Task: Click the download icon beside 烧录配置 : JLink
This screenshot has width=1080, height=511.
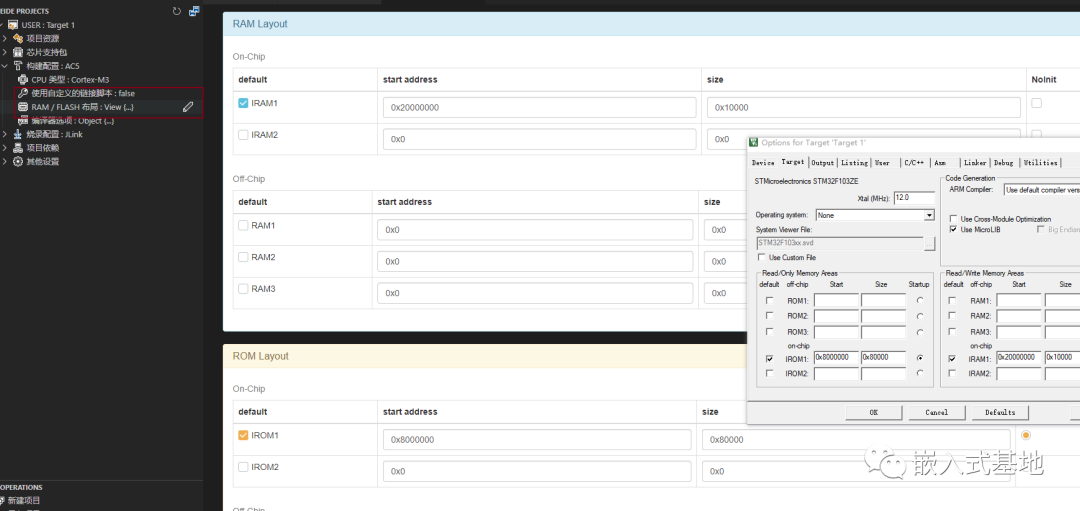Action: [18, 134]
